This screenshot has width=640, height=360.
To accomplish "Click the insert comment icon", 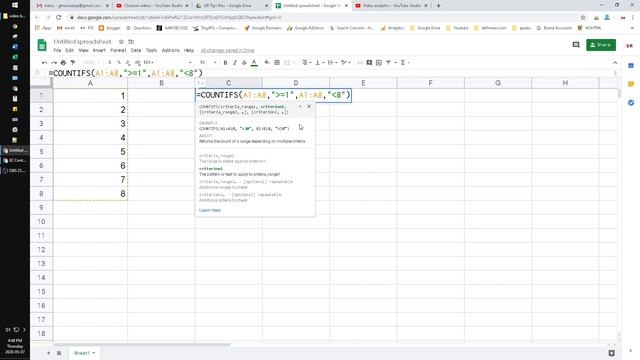I will pos(369,62).
